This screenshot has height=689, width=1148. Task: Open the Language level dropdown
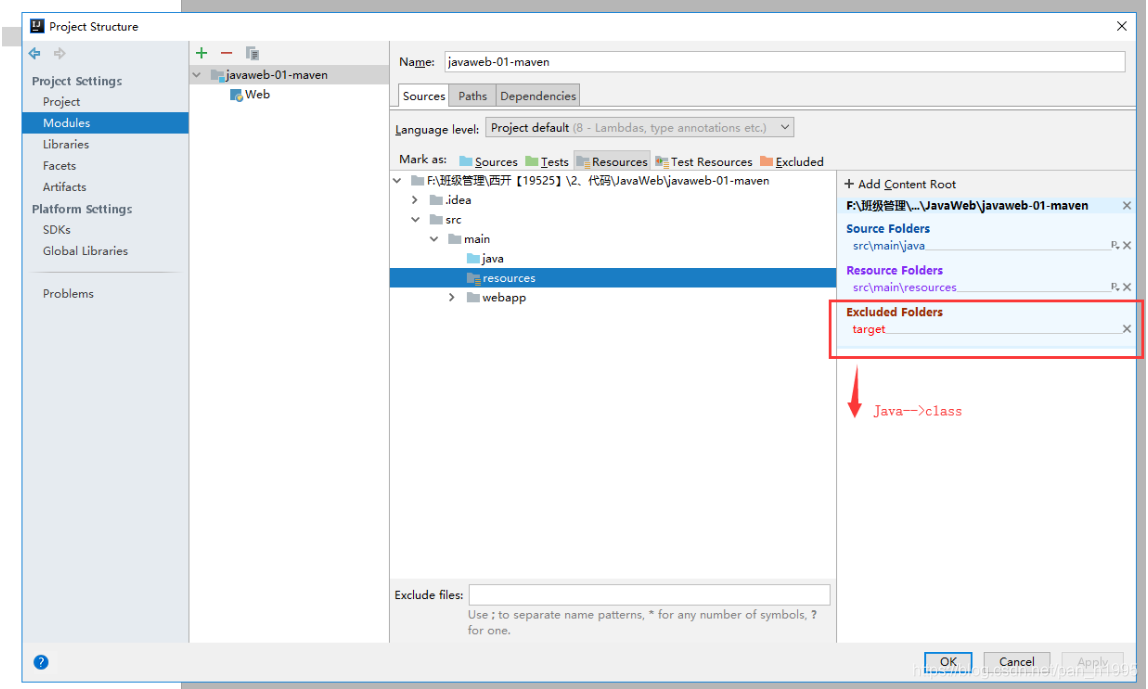pyautogui.click(x=639, y=127)
